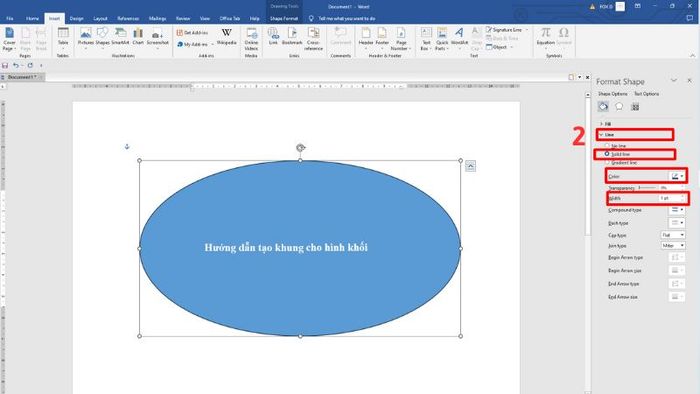Click the Pictures icon
This screenshot has width=700, height=394.
85,37
